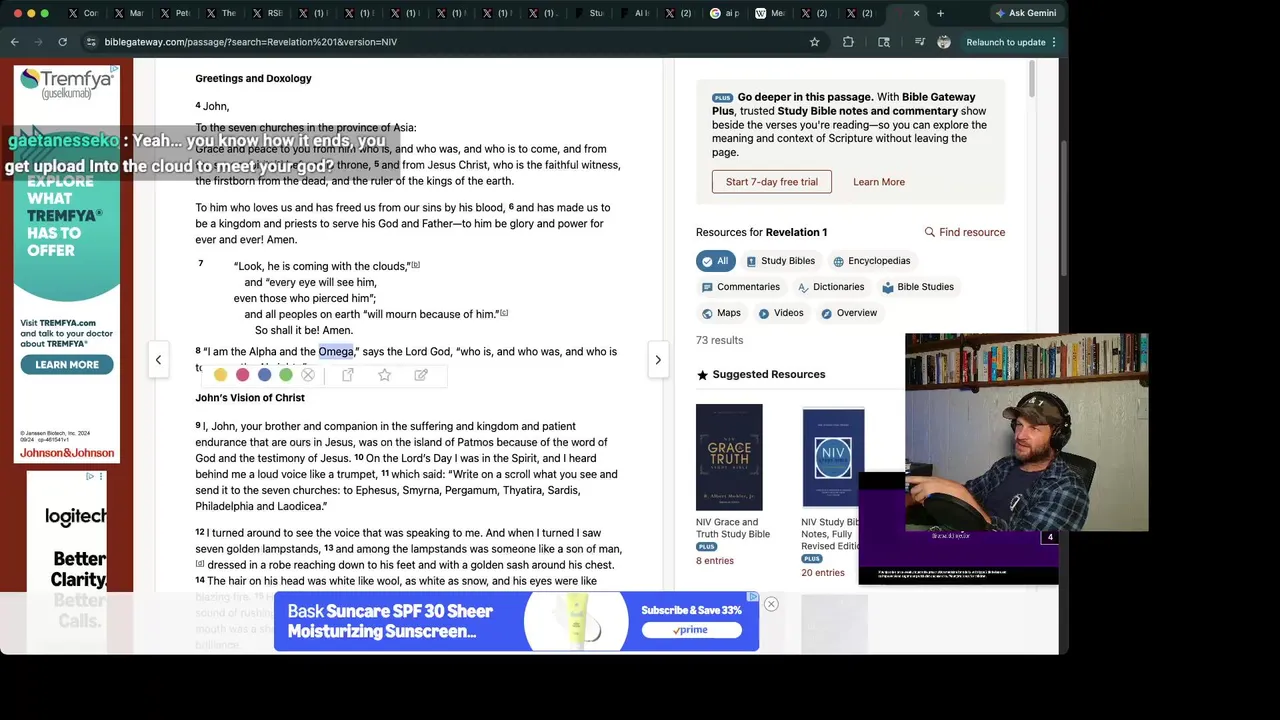
Task: Click Learn More on the Tremfya ad
Action: 67,365
